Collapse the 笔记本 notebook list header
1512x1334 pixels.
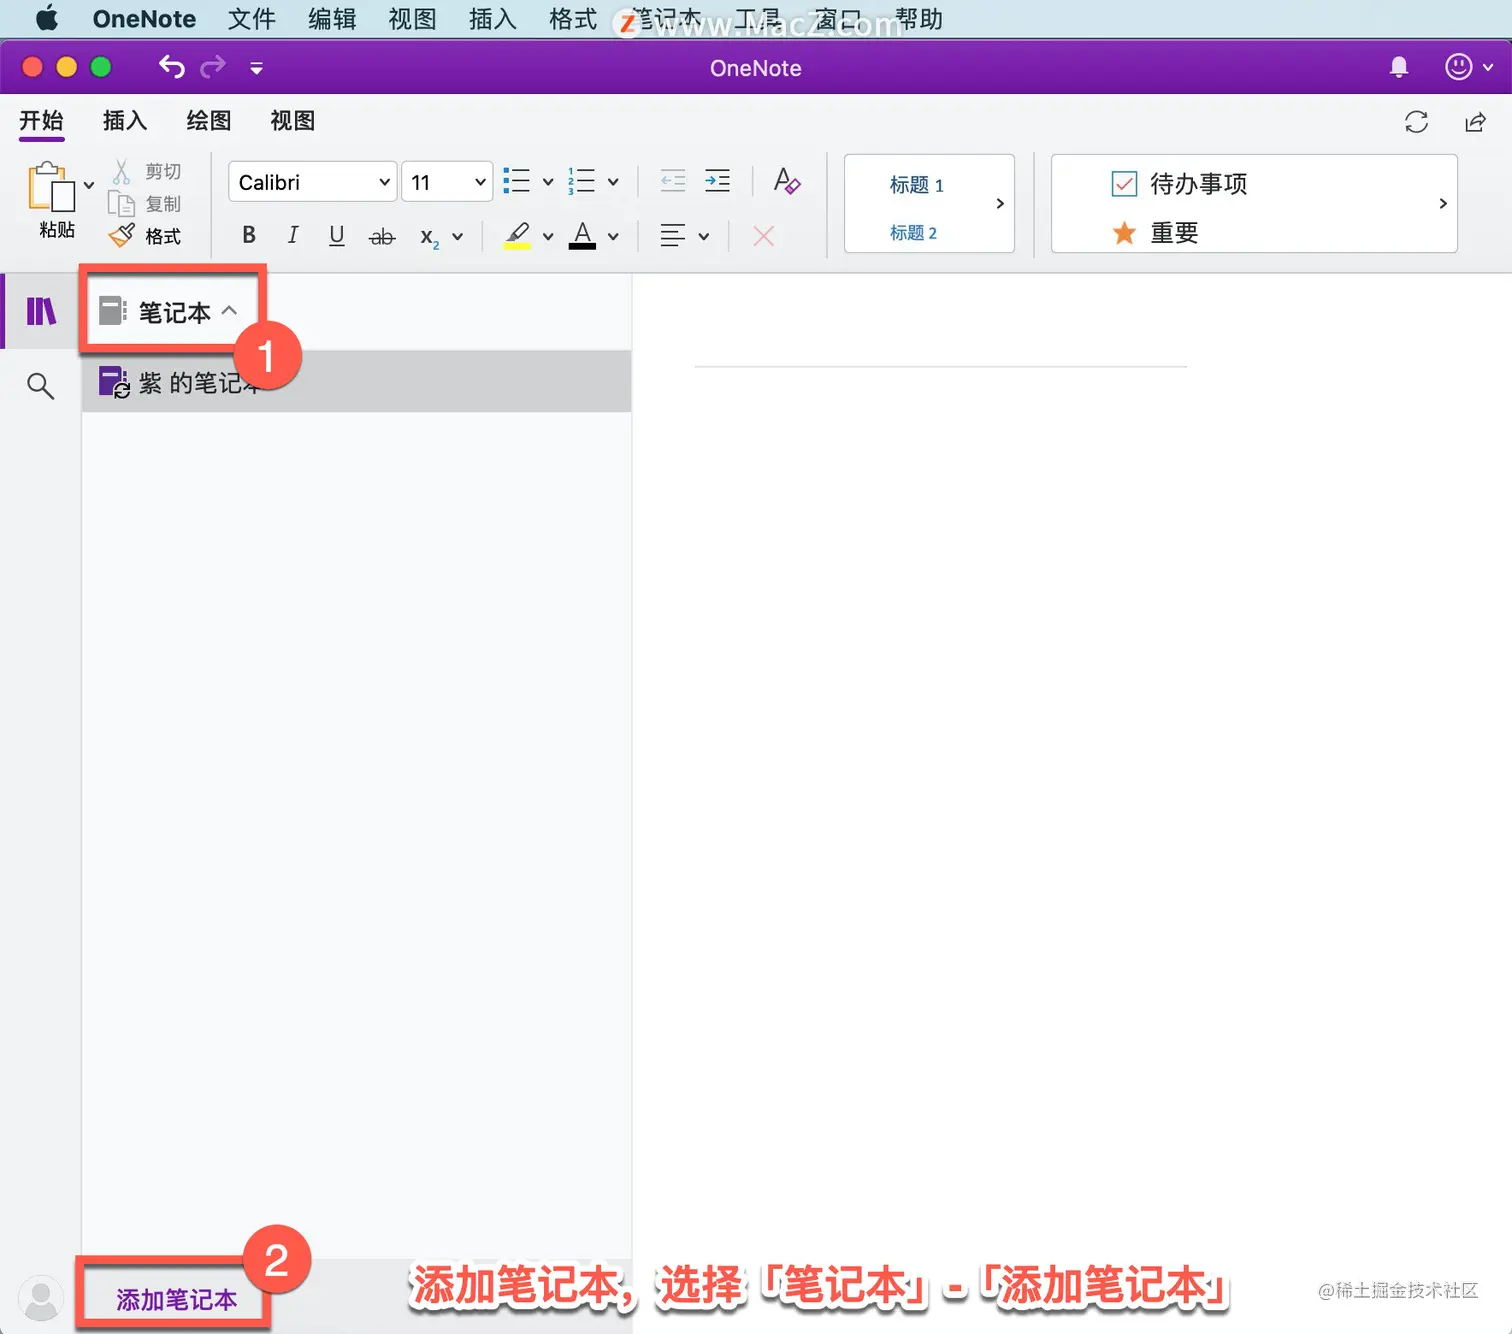[x=169, y=312]
